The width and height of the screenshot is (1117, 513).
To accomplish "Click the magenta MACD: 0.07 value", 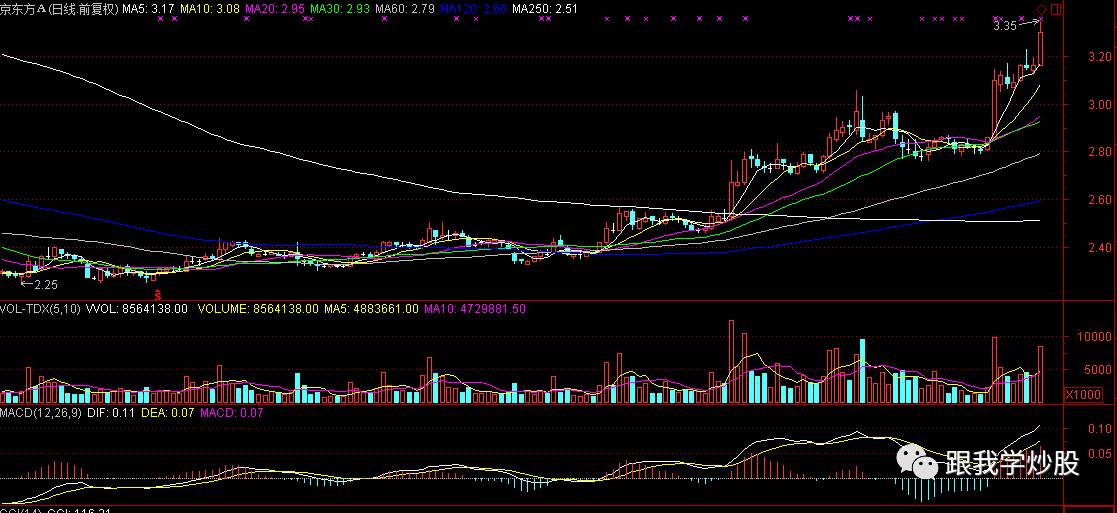I will (232, 413).
